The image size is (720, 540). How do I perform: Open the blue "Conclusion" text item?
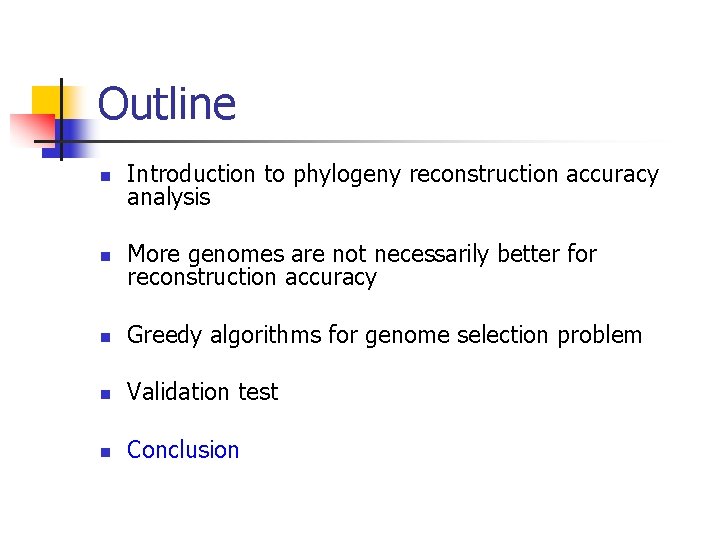(183, 450)
